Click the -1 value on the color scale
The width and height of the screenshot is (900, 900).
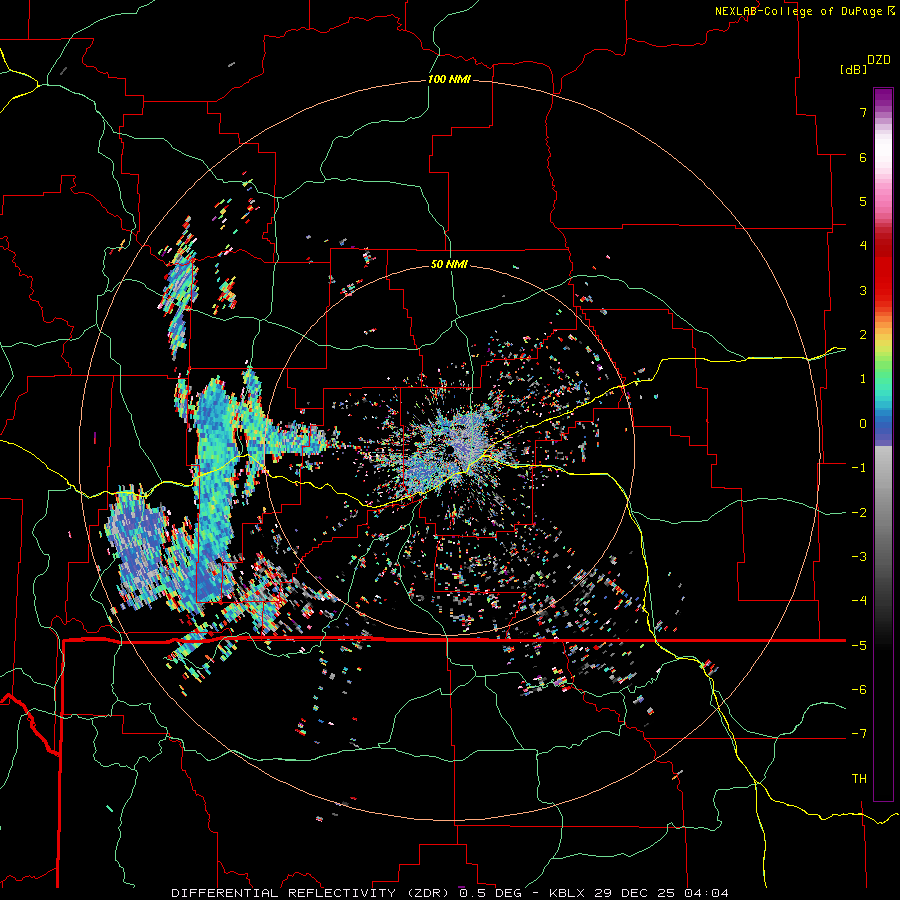(x=859, y=468)
